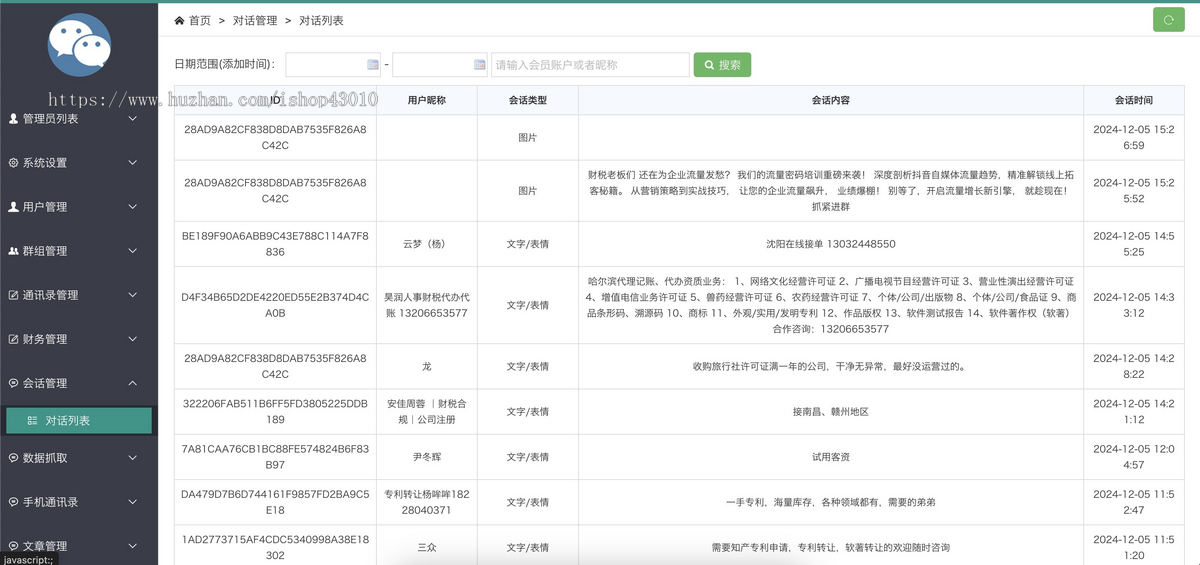
Task: Click the member account search field
Action: pos(590,65)
